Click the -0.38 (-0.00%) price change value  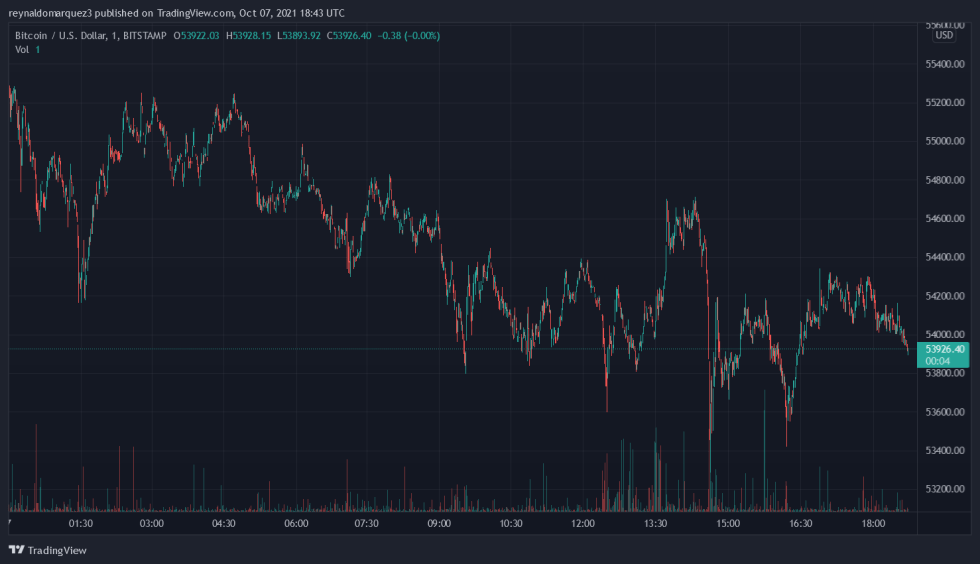coord(409,36)
